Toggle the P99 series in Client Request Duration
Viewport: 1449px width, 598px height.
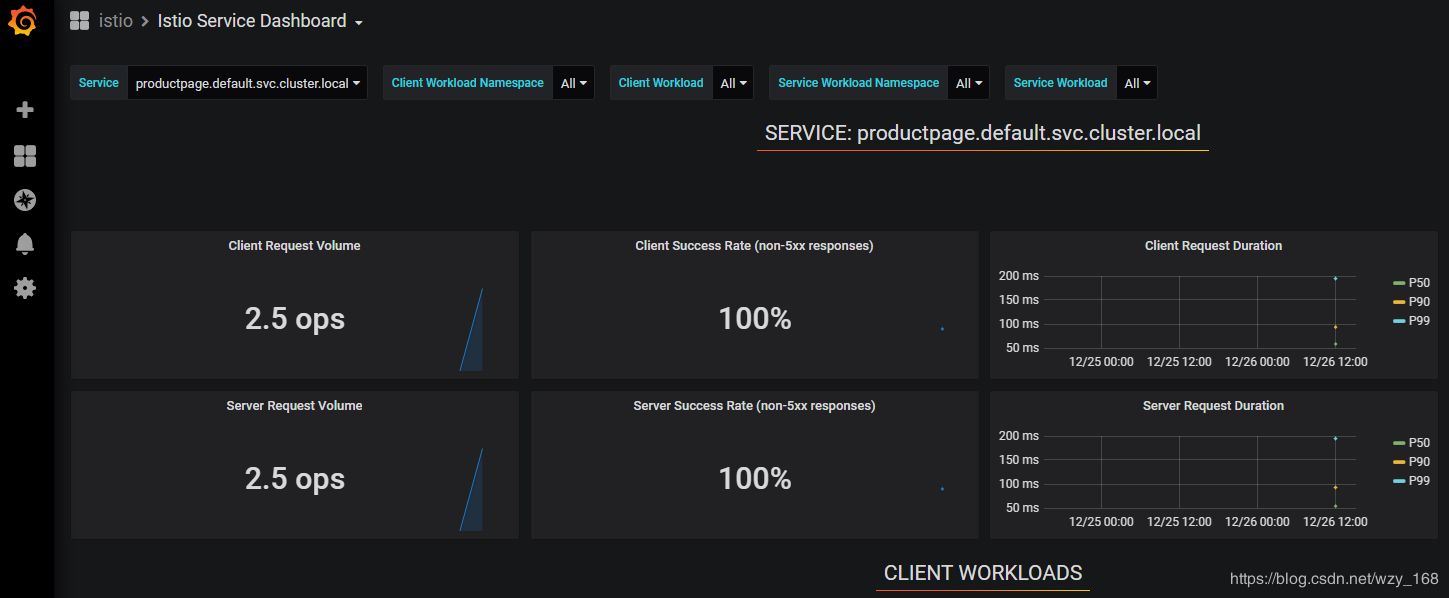[x=1412, y=320]
